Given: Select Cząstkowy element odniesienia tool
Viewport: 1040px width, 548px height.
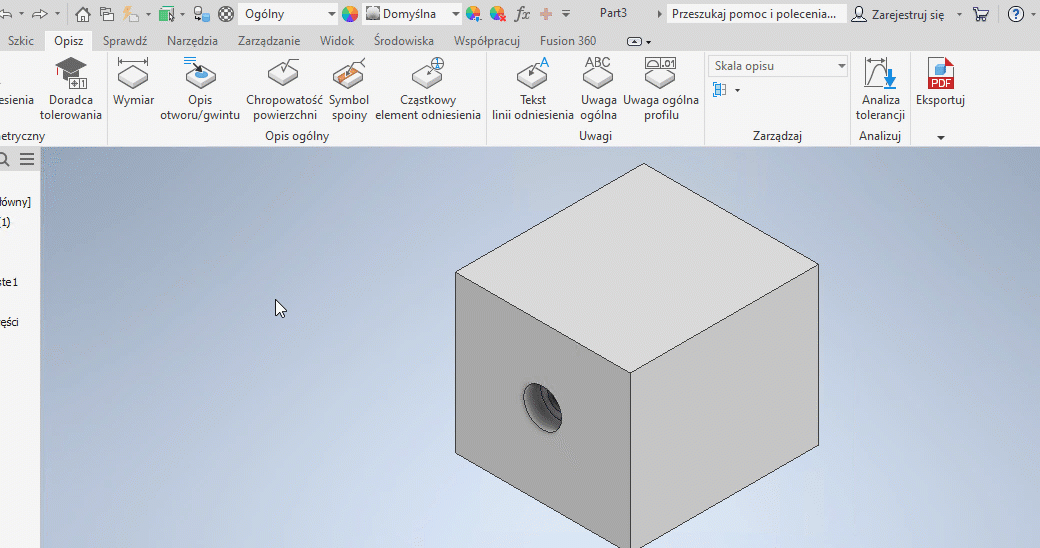Looking at the screenshot, I should [428, 89].
